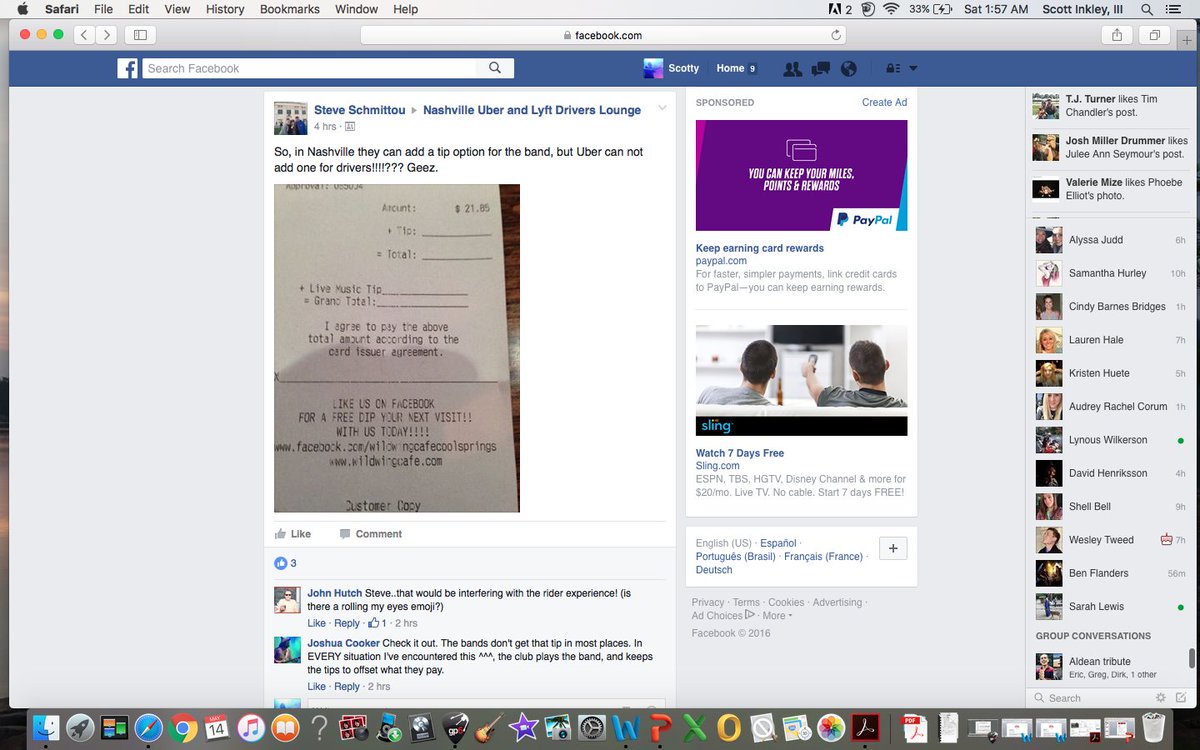Open iTunes from the Dock

251,727
